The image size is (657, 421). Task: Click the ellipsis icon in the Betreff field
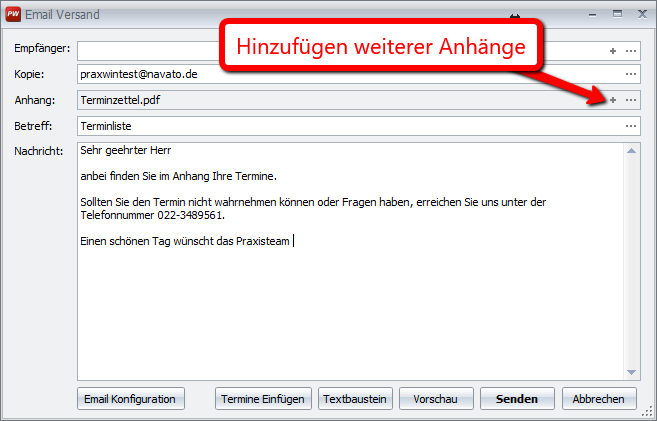pos(630,126)
